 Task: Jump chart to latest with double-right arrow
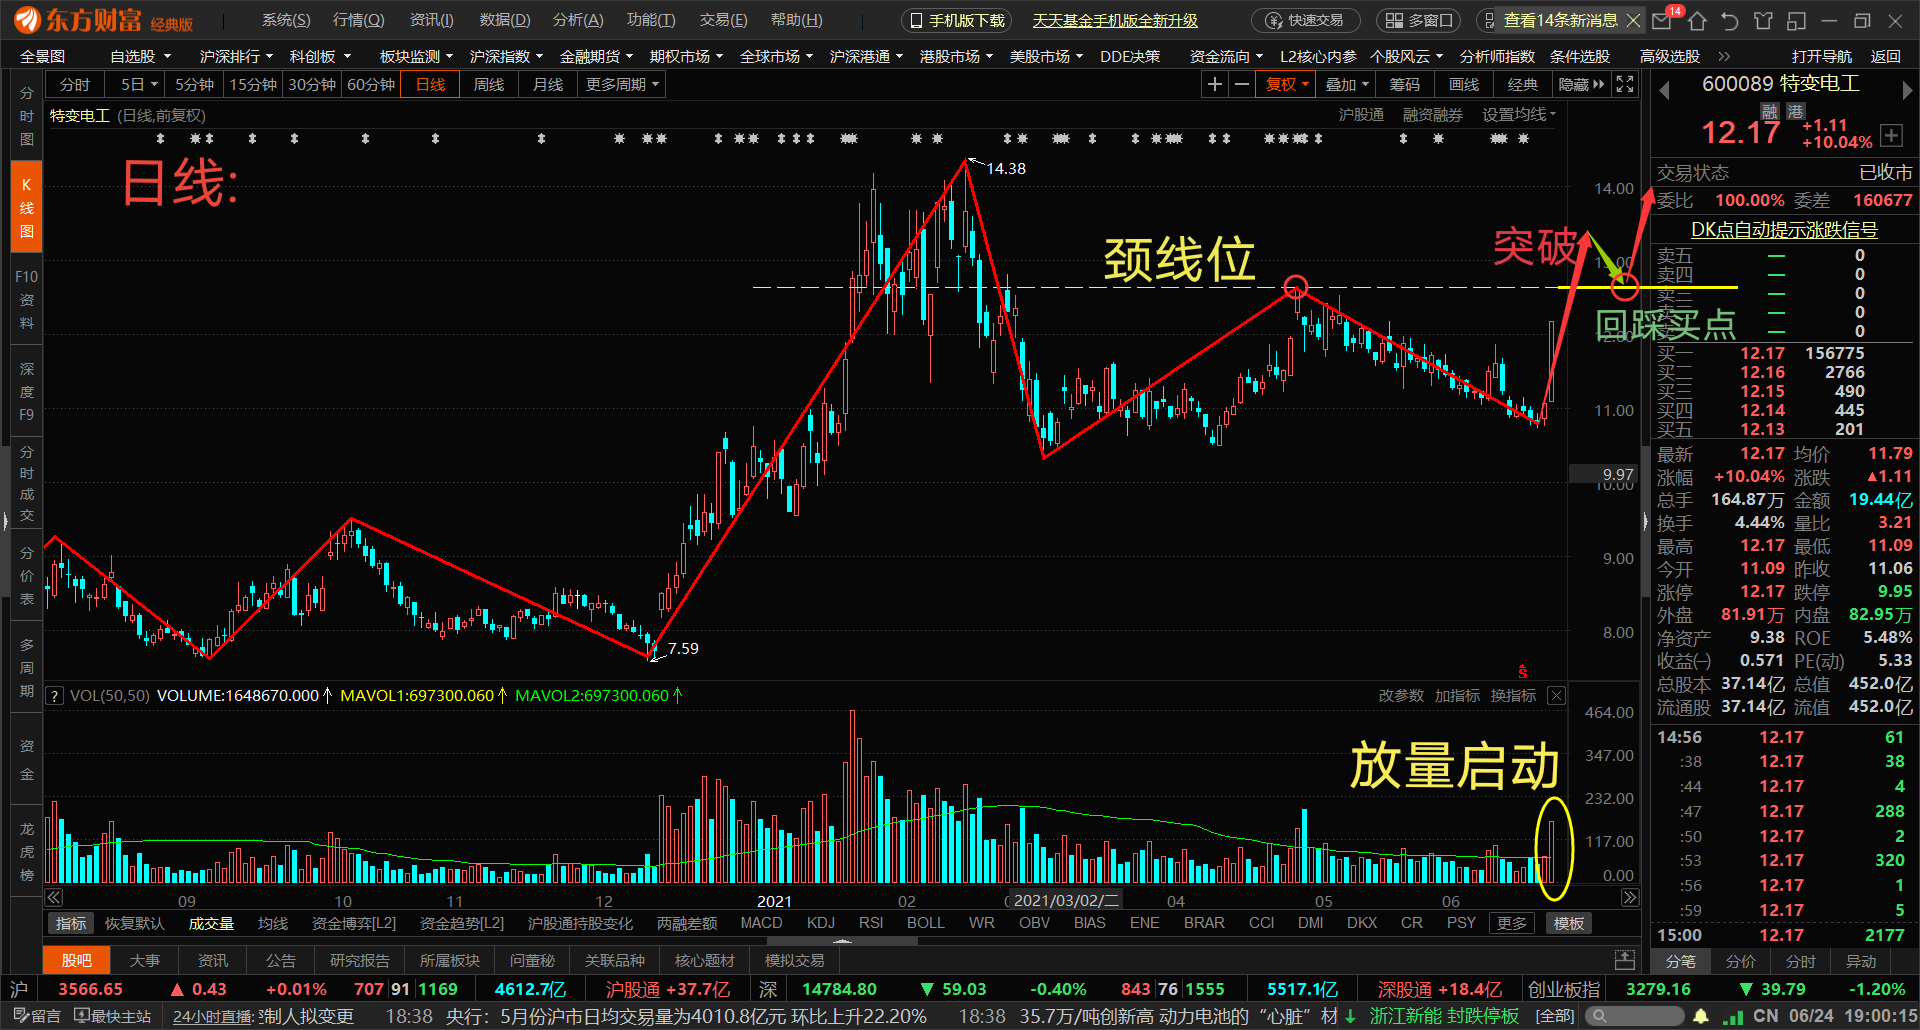(x=1630, y=898)
